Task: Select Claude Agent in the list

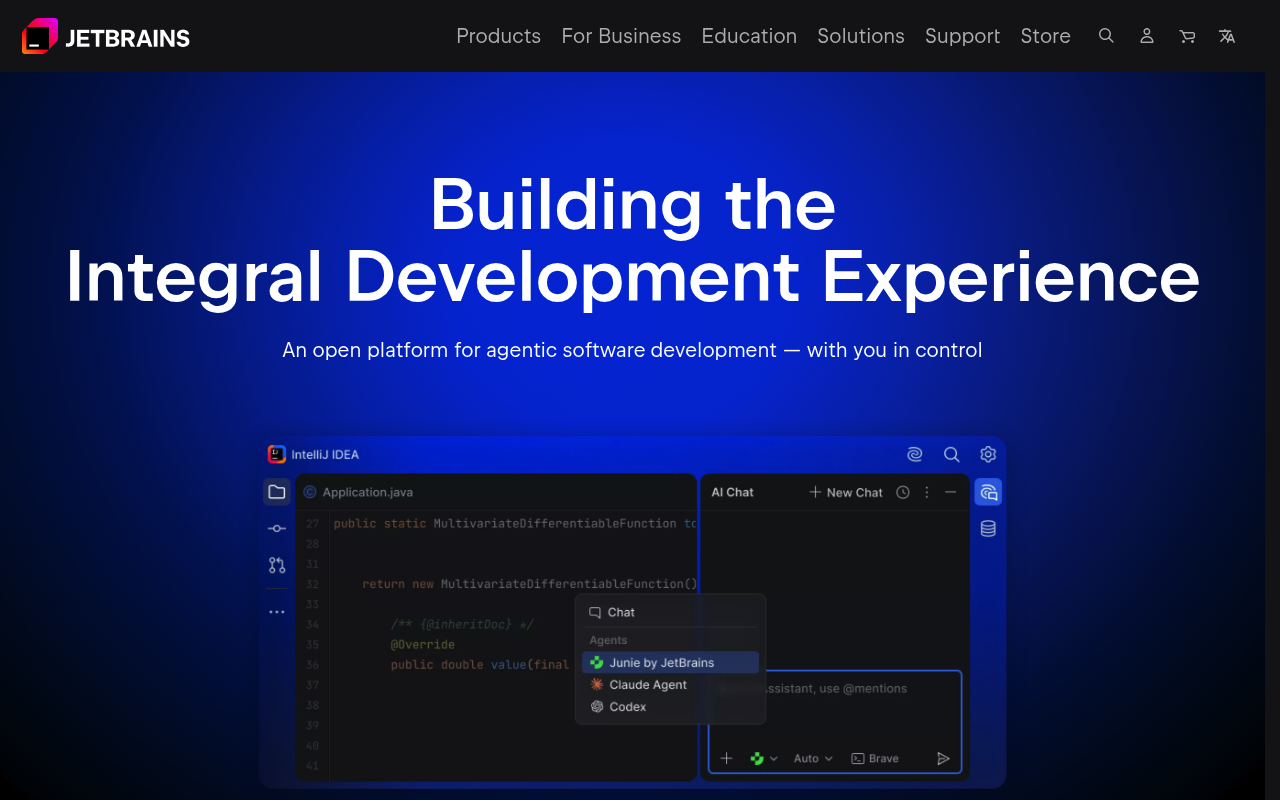Action: pyautogui.click(x=670, y=685)
